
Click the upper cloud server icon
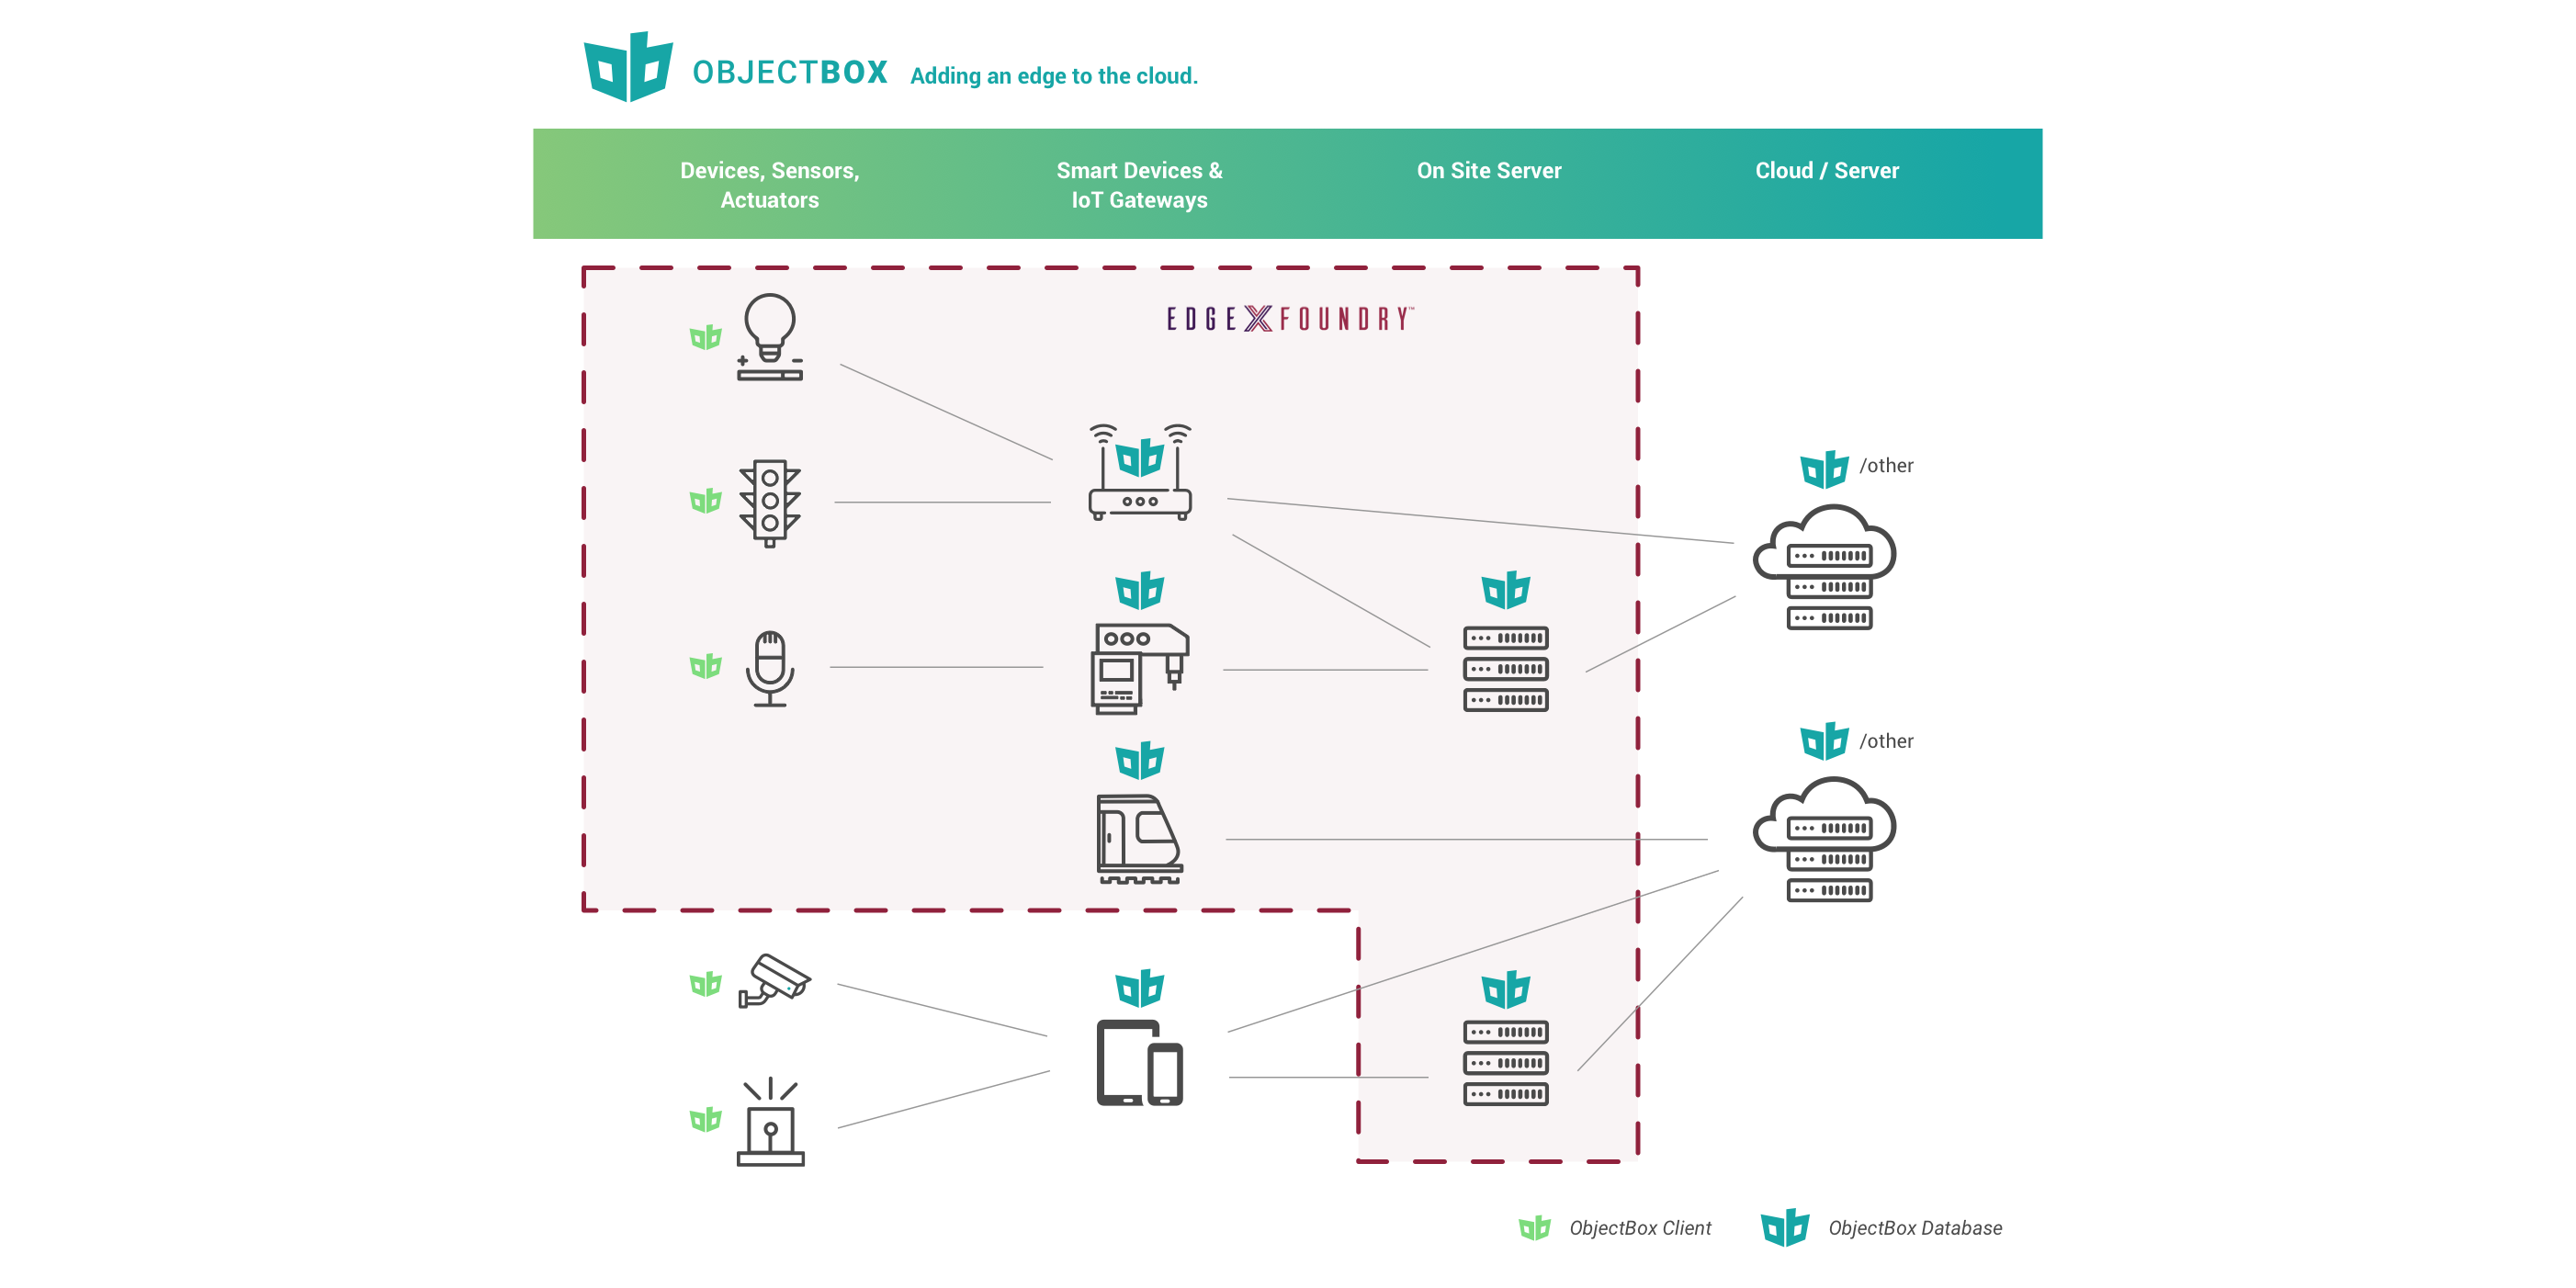1825,567
